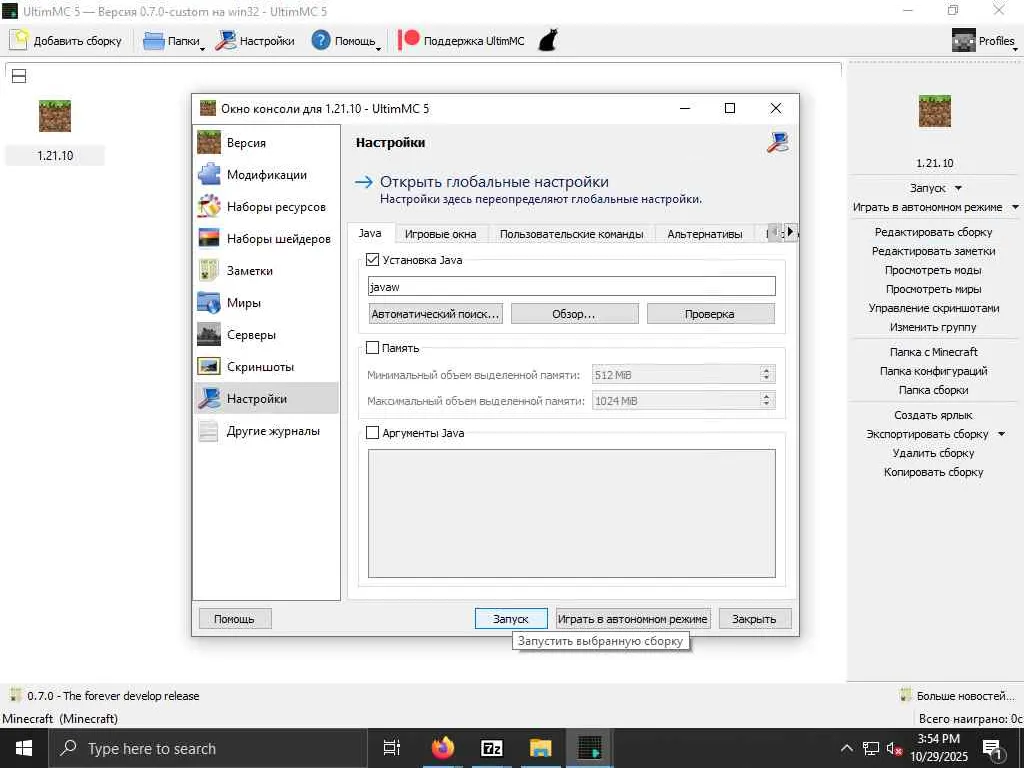
Task: Click the Windows search box
Action: tap(208, 748)
